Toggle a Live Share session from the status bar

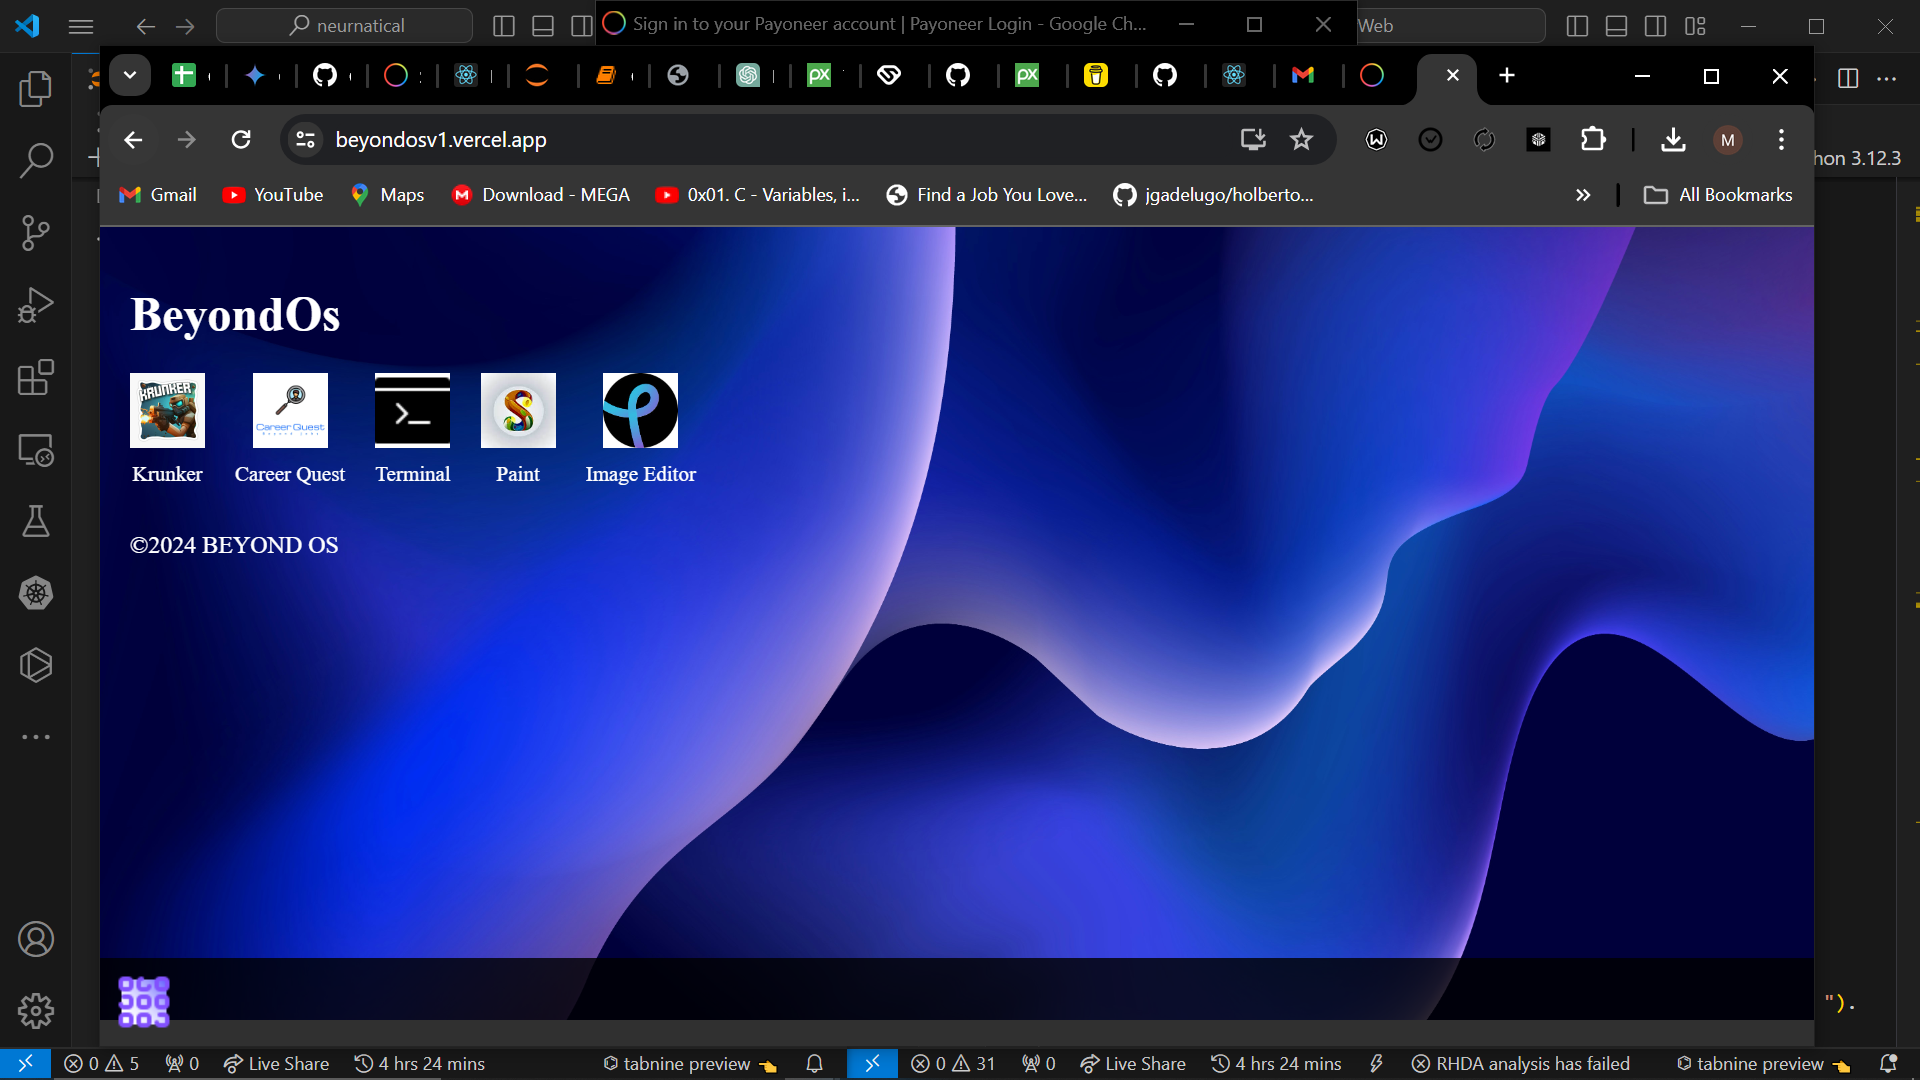click(275, 1064)
